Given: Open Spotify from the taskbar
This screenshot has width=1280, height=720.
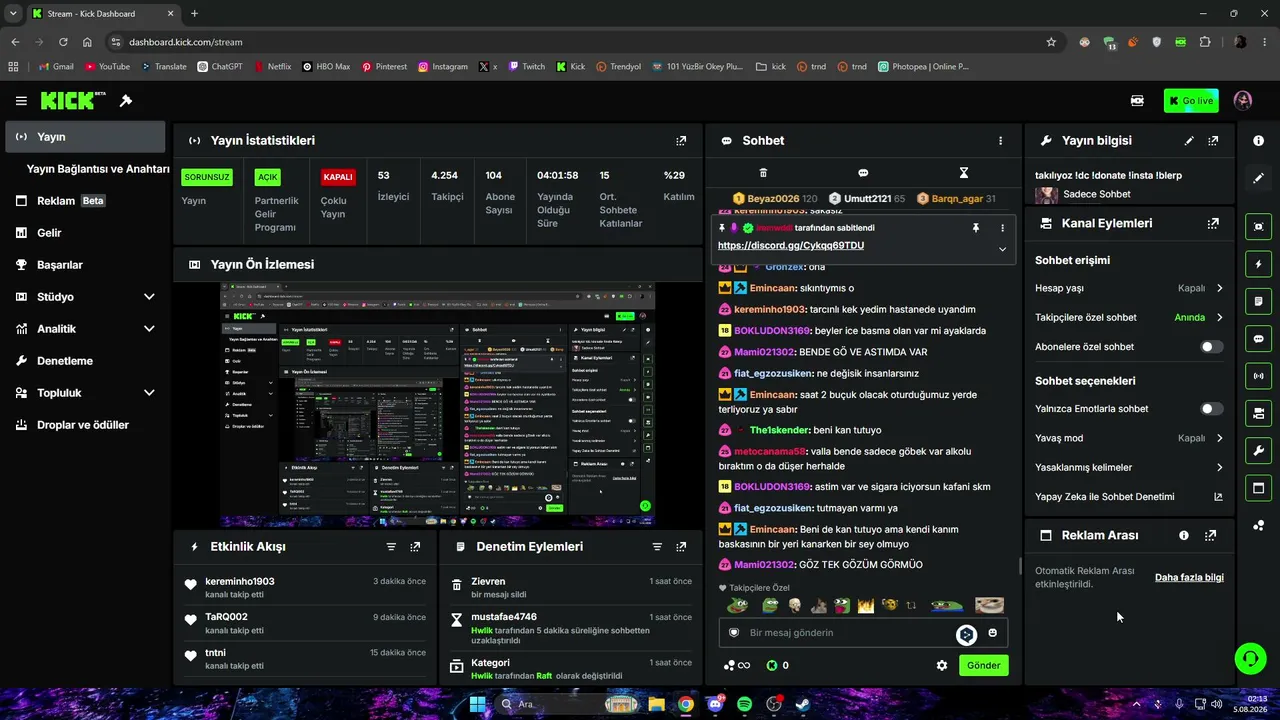Looking at the screenshot, I should tap(744, 704).
